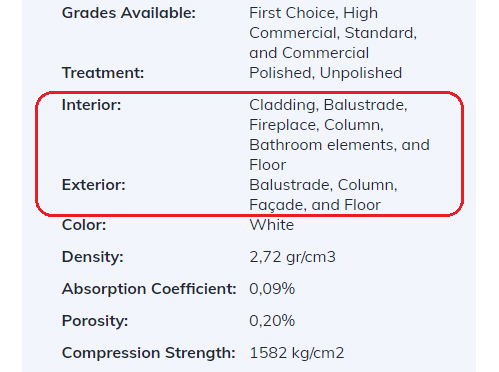This screenshot has width=499, height=372.
Task: Click the Compression Strength label
Action: tap(149, 353)
